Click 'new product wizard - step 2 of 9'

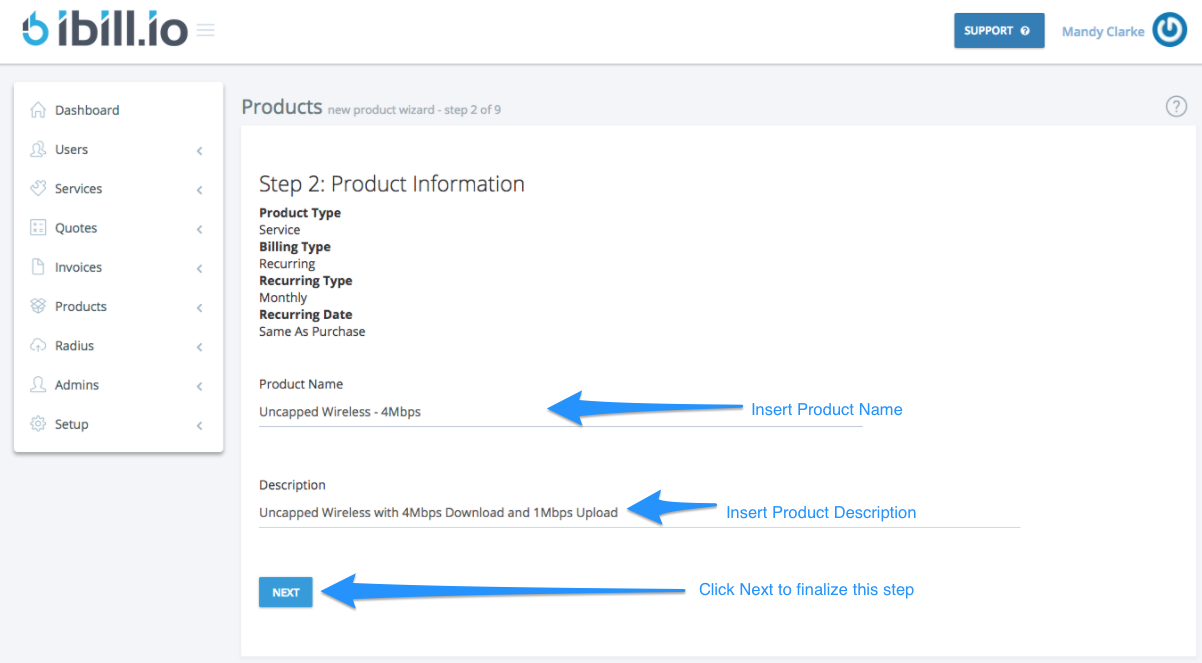click(414, 110)
